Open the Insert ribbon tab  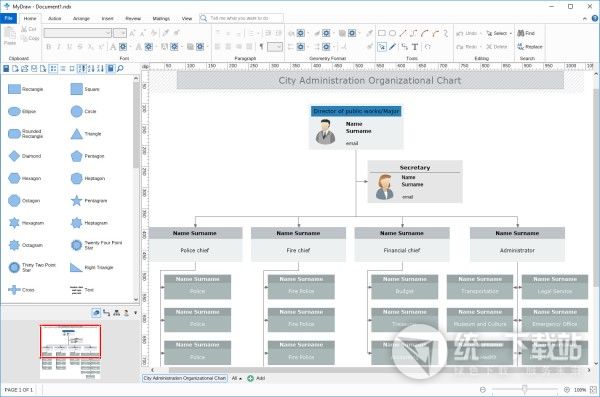tap(108, 18)
